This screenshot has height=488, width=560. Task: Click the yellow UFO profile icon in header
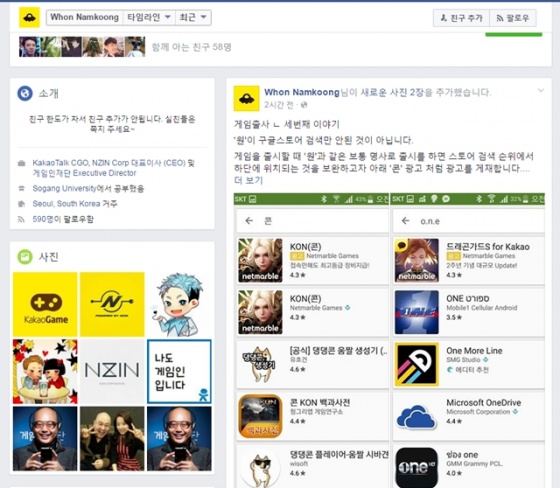(x=29, y=17)
